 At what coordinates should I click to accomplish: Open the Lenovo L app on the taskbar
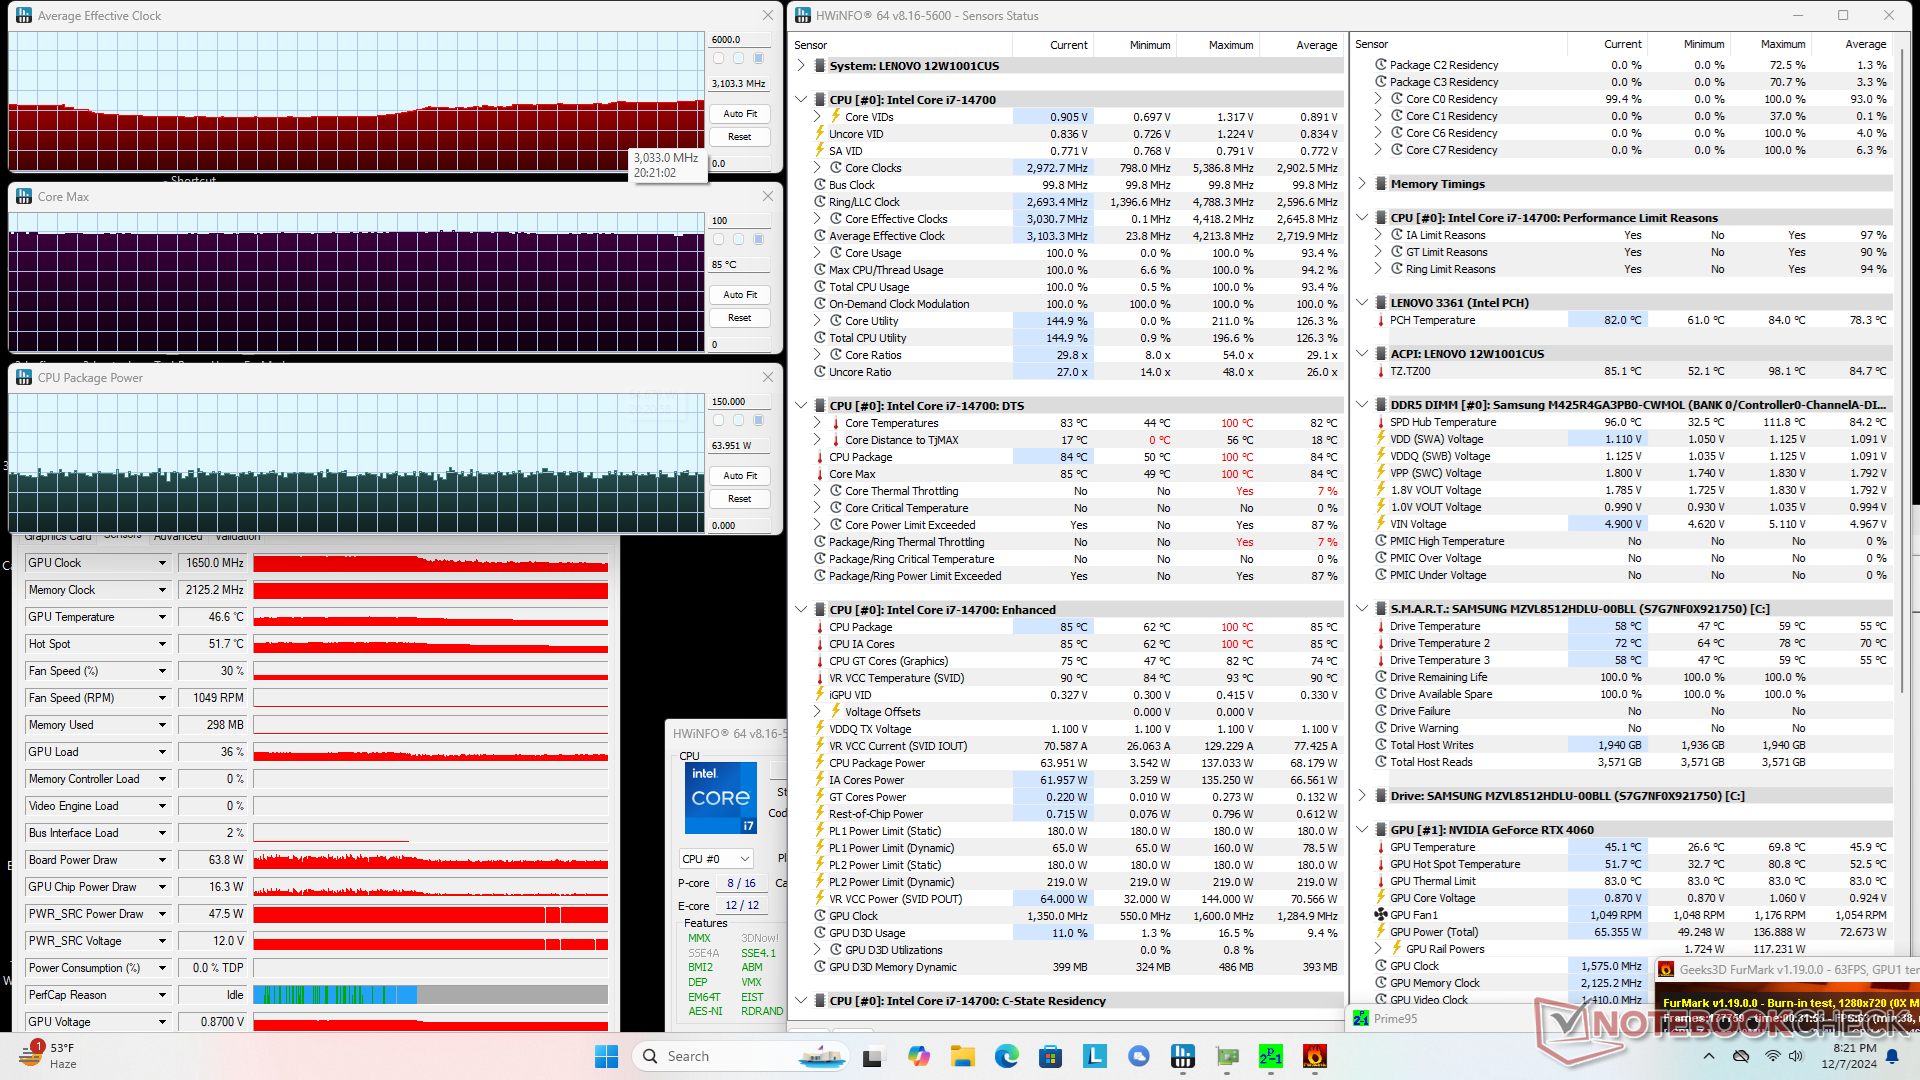[x=1094, y=1056]
